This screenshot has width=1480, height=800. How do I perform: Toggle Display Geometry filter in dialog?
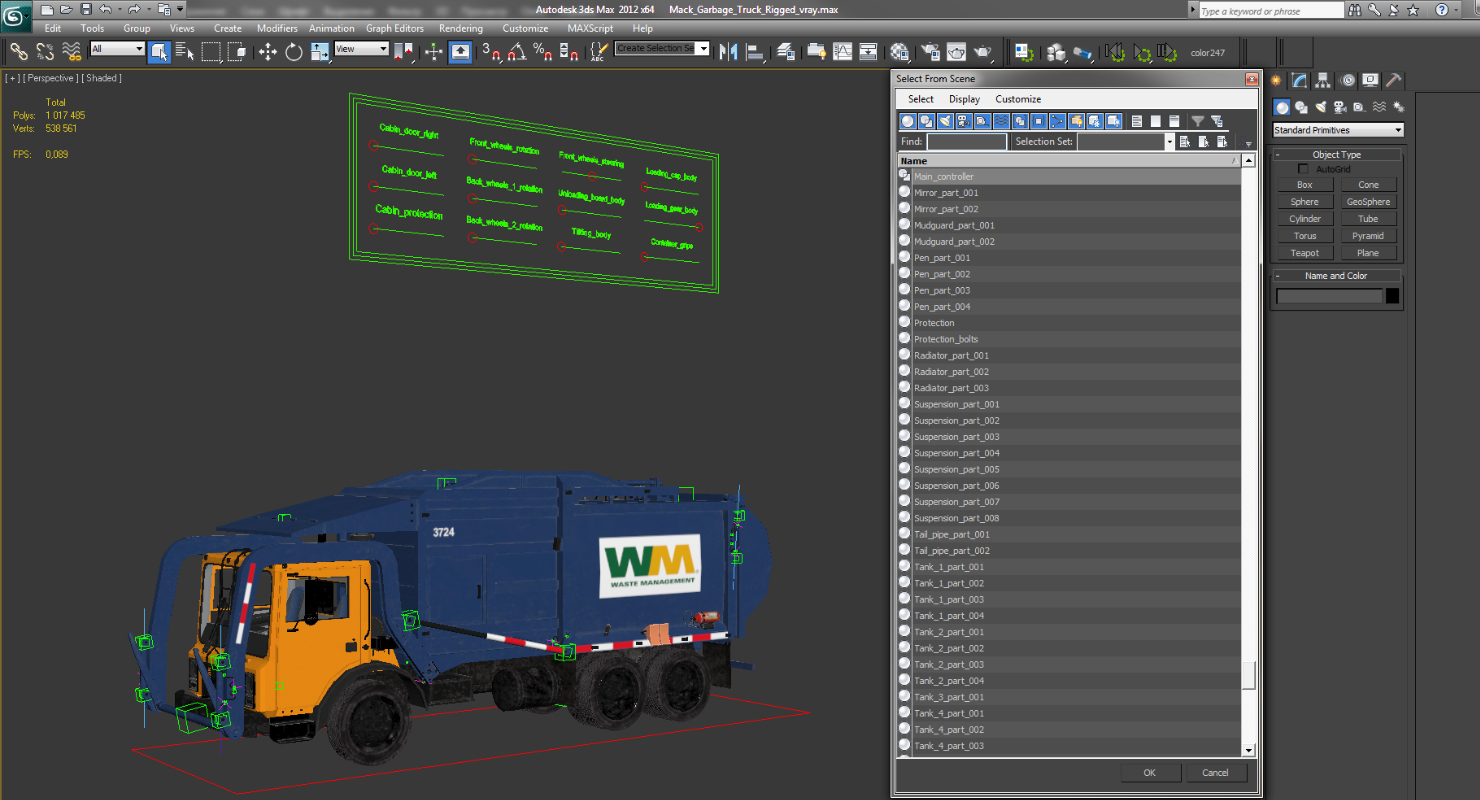[908, 121]
